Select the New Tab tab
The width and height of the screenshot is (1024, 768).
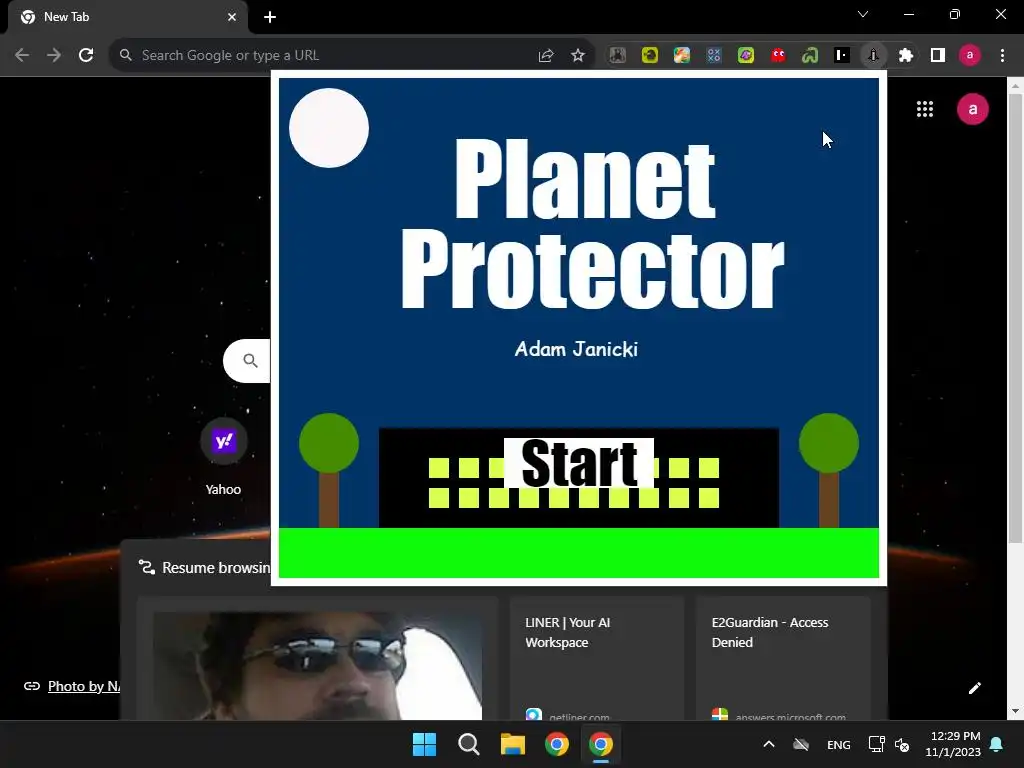128,17
